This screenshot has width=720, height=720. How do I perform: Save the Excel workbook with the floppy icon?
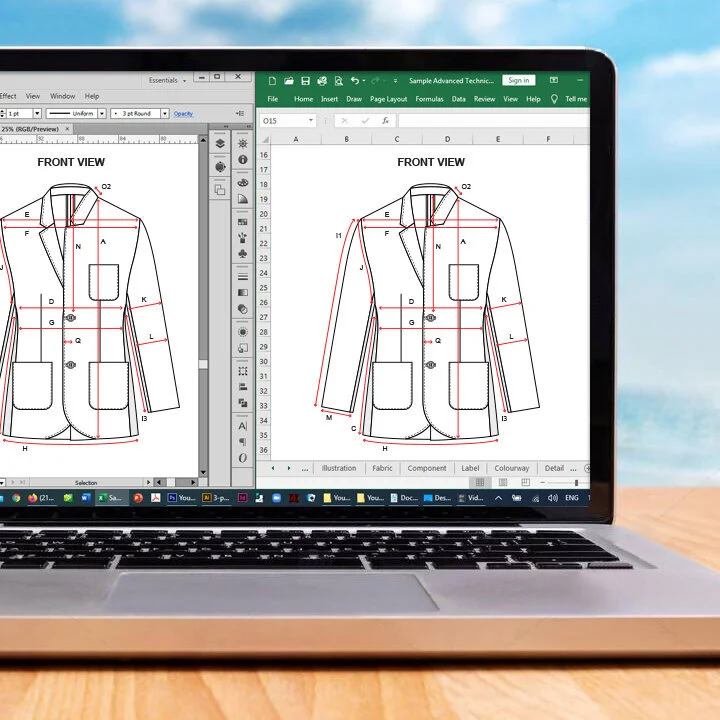tap(305, 81)
